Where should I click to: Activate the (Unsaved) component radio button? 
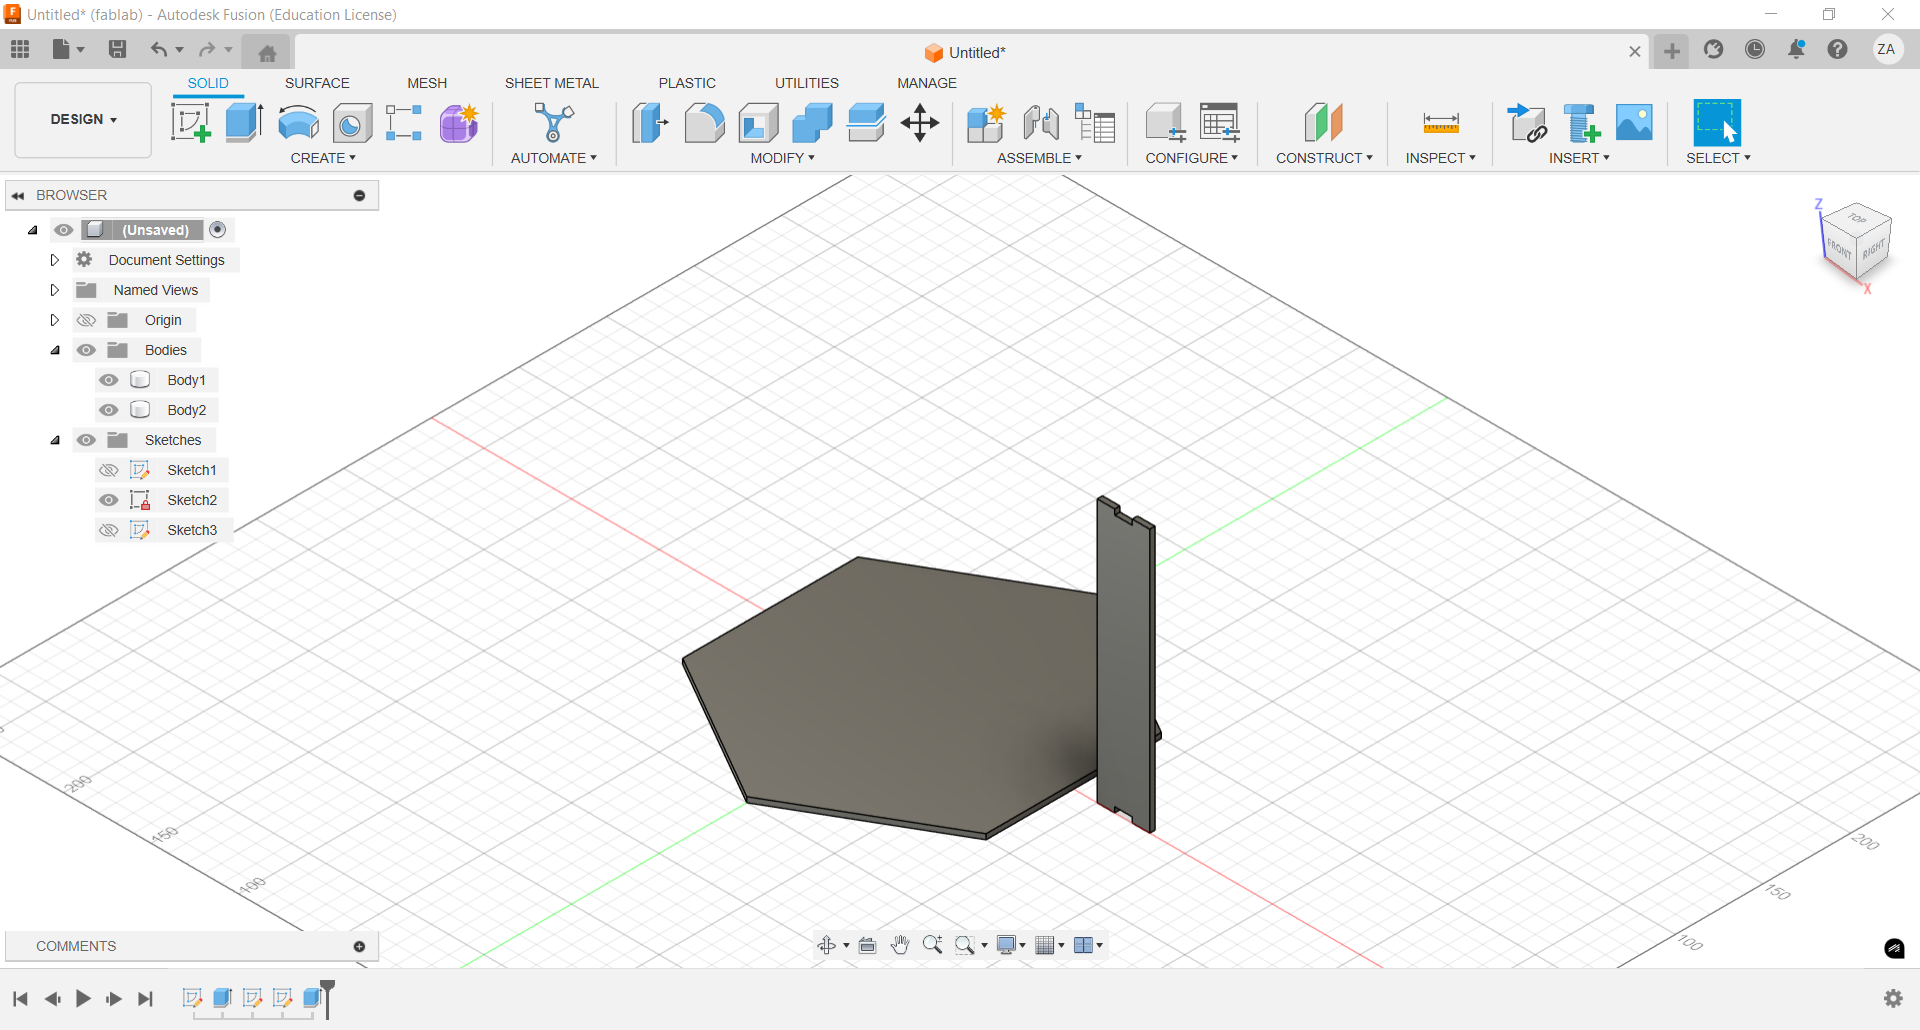(x=218, y=230)
